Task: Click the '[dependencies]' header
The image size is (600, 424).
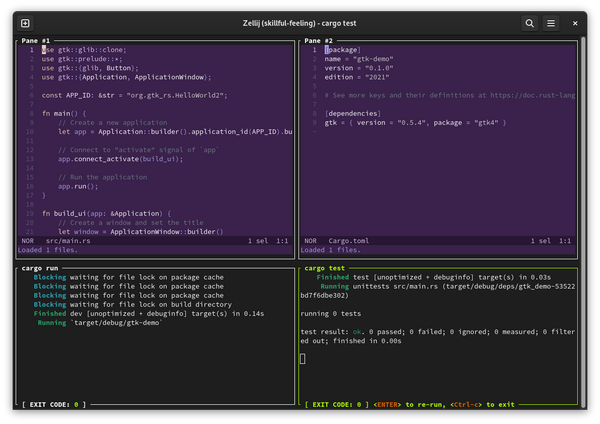Action: (x=353, y=114)
